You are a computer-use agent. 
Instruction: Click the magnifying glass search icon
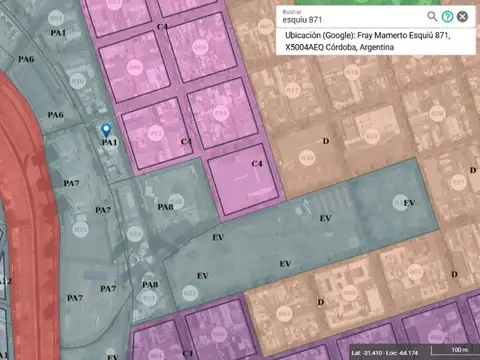432,16
